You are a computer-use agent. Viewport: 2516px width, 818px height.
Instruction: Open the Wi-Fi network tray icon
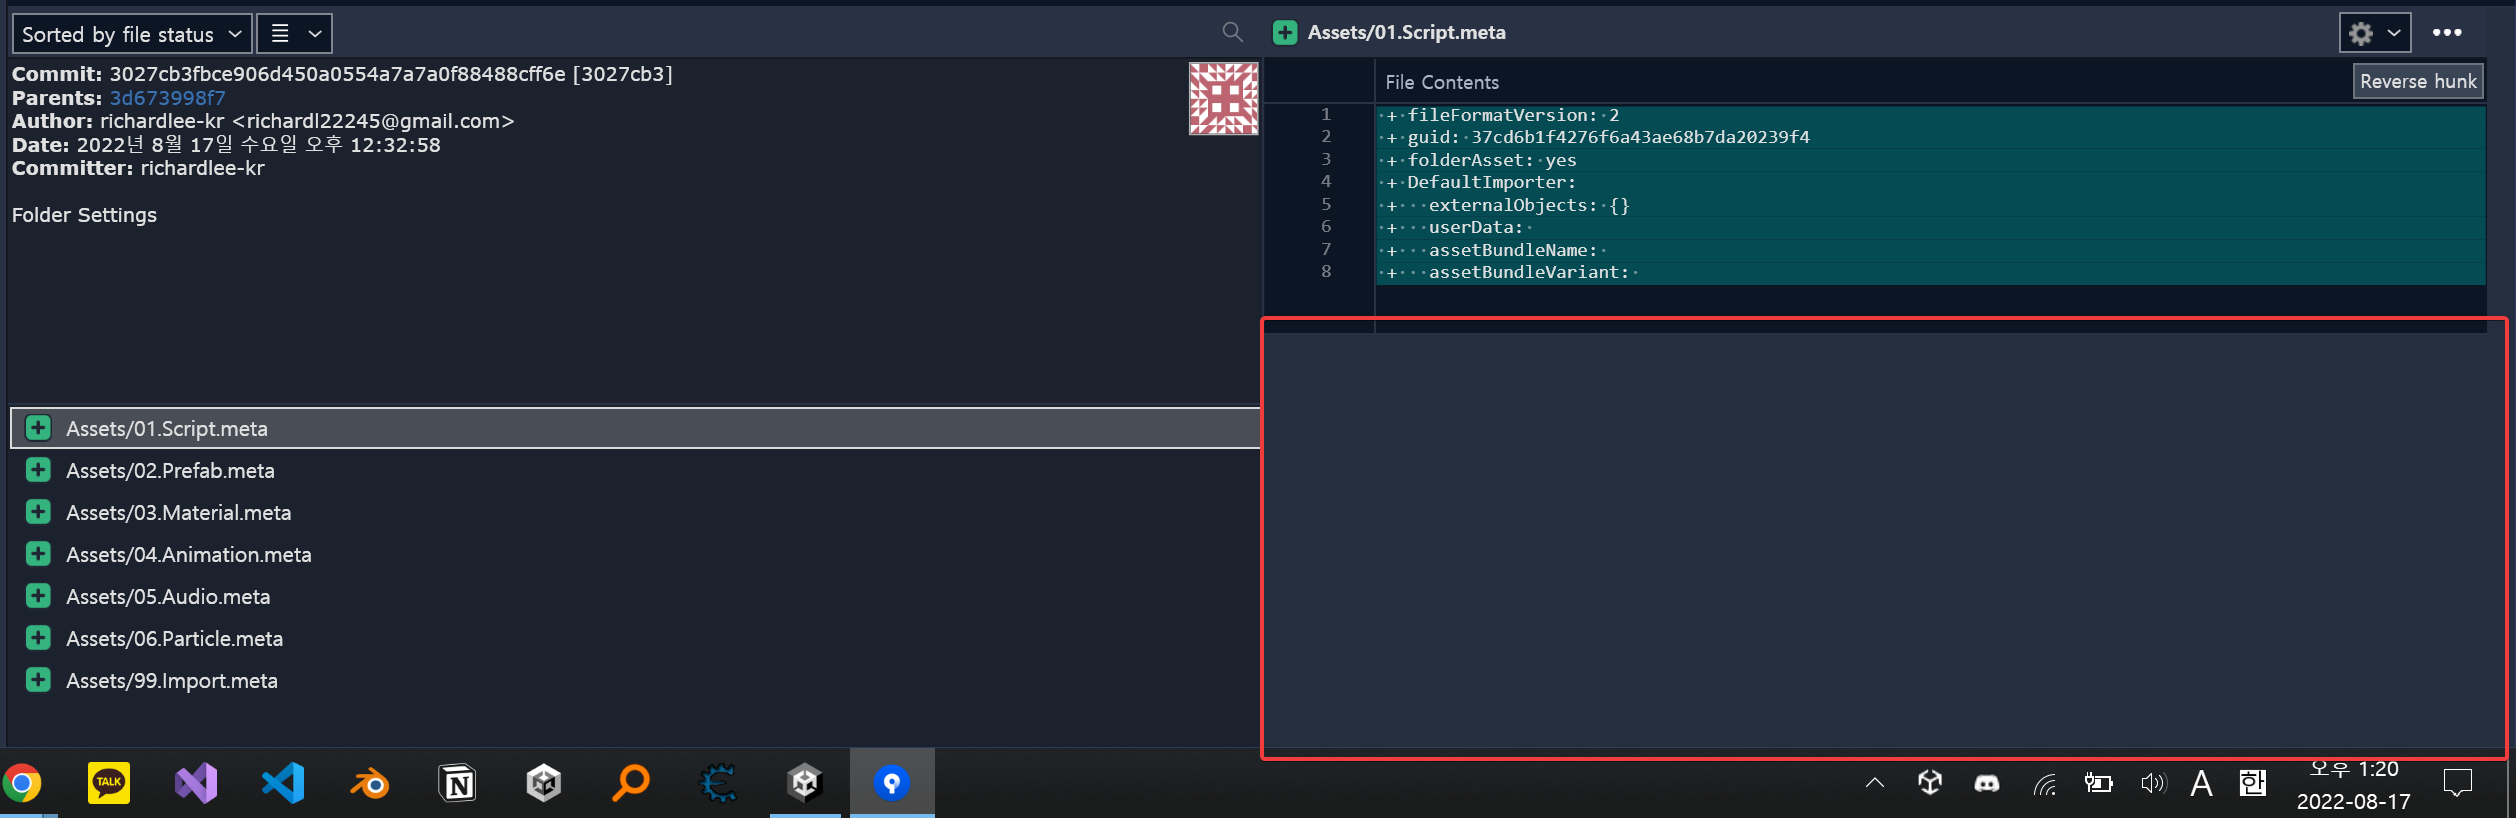point(2044,784)
